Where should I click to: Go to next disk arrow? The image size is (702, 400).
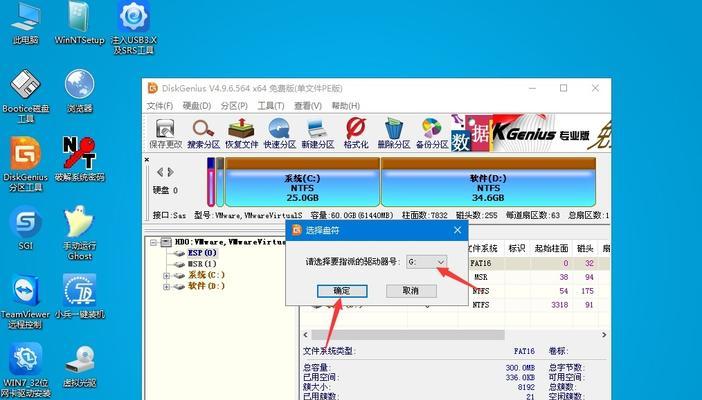coord(170,172)
